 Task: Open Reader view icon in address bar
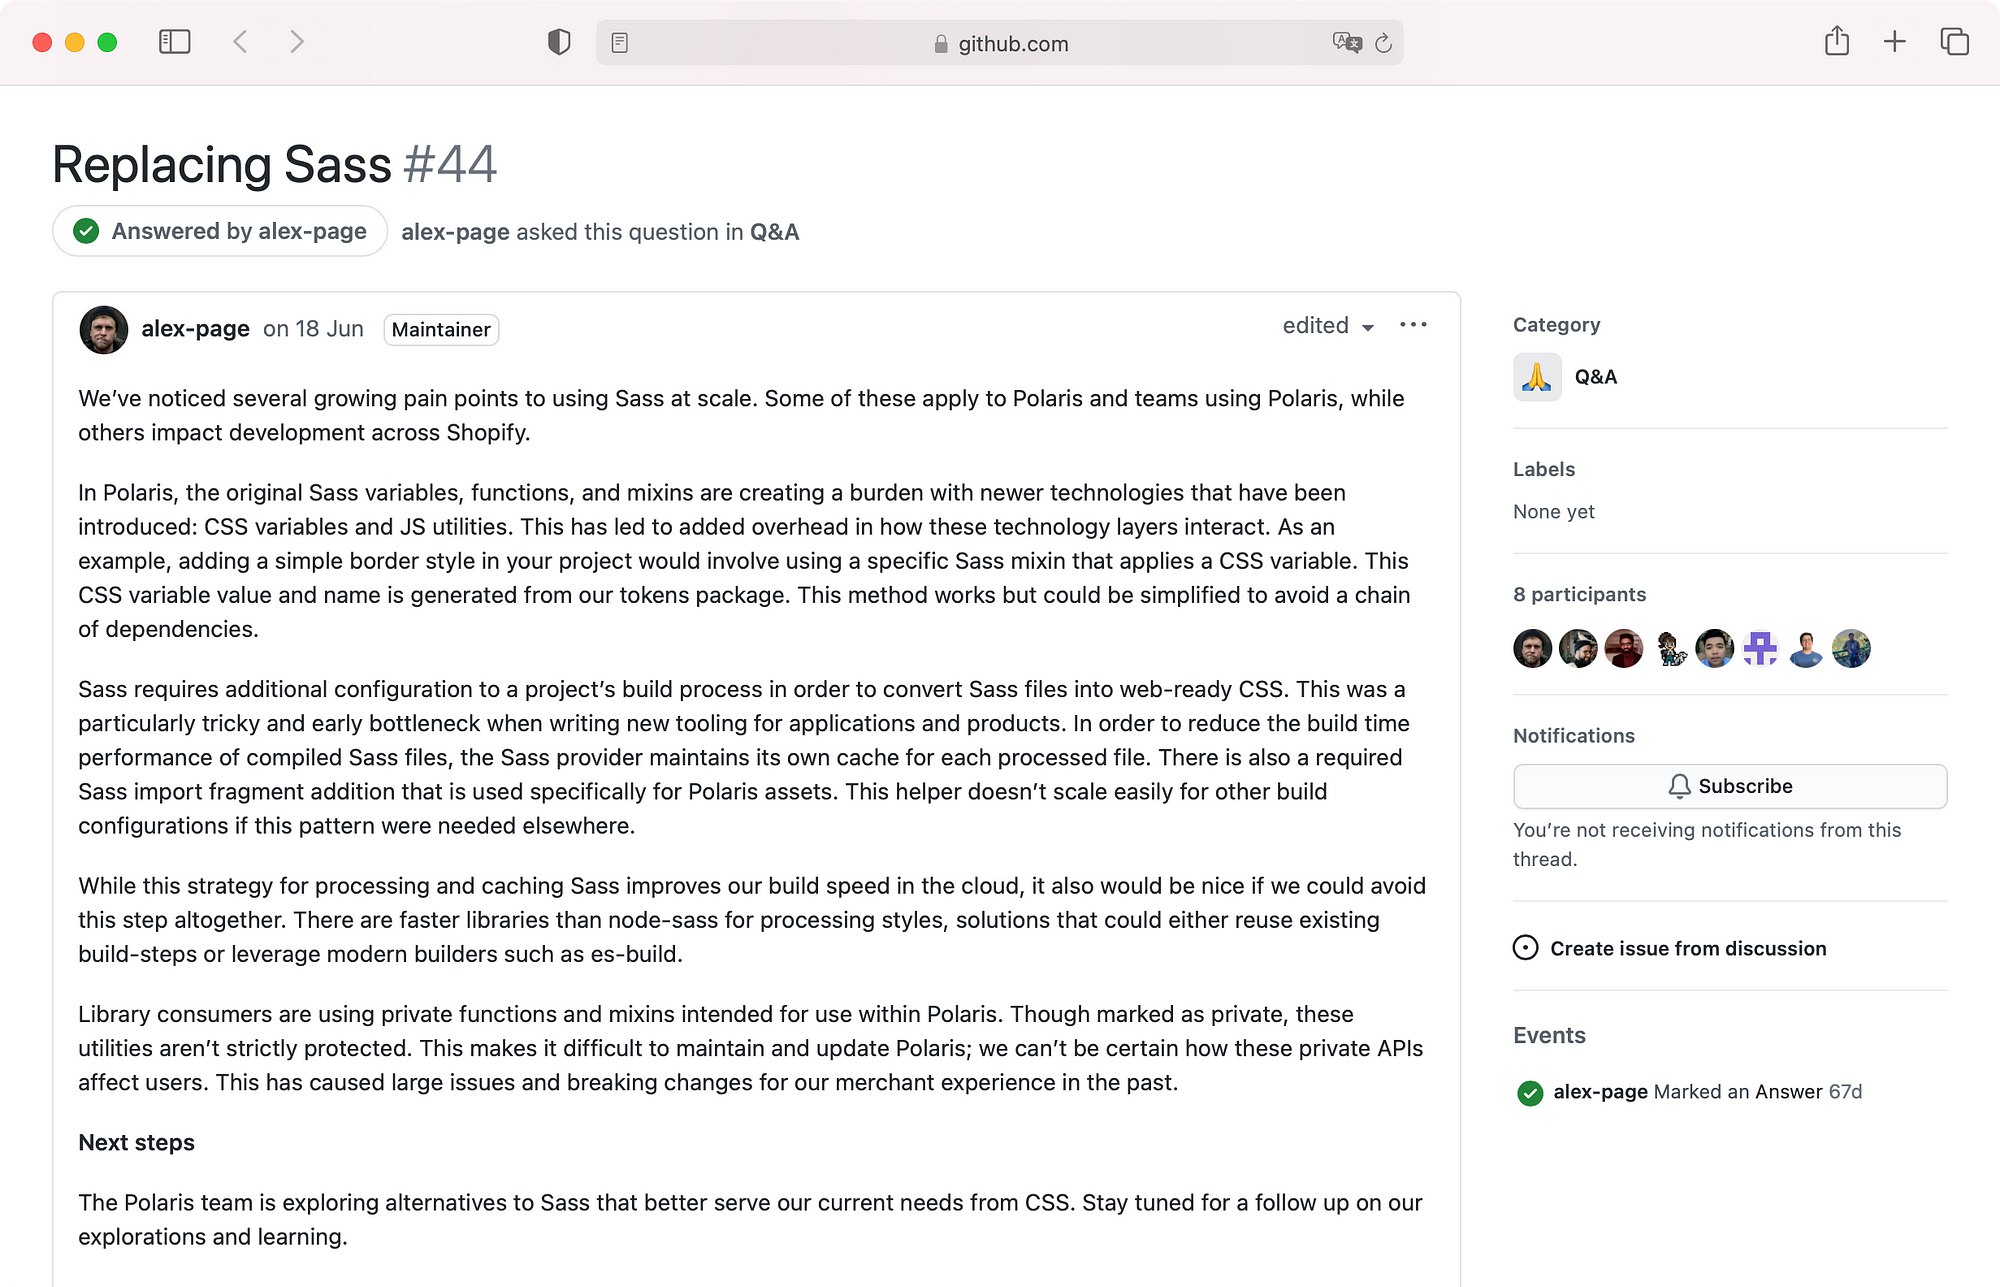(620, 43)
